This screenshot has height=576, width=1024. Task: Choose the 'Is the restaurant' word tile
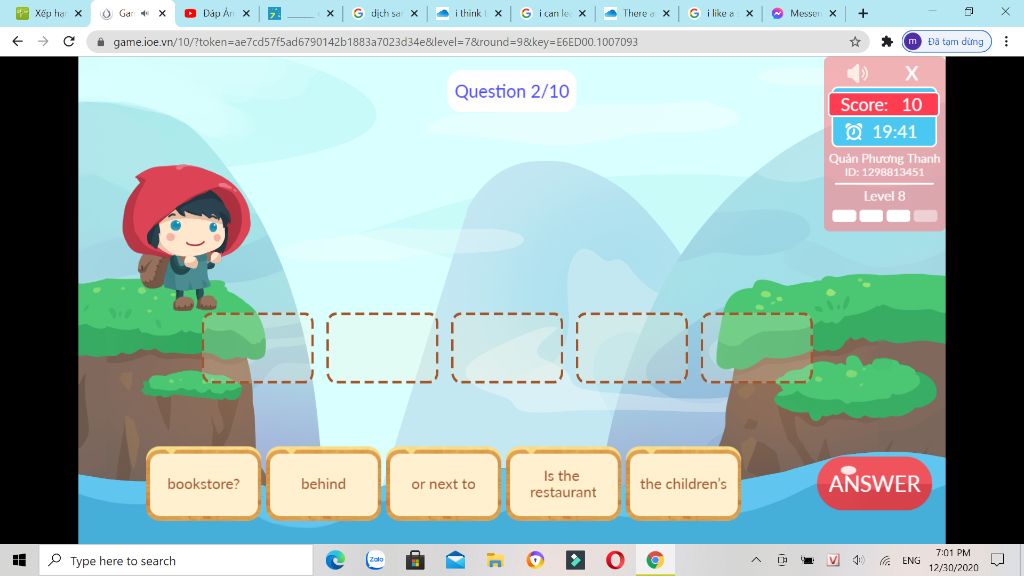[x=563, y=484]
